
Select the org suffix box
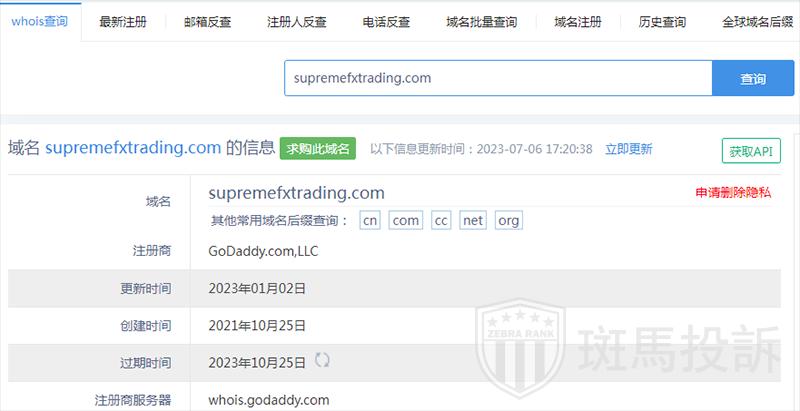[x=509, y=221]
